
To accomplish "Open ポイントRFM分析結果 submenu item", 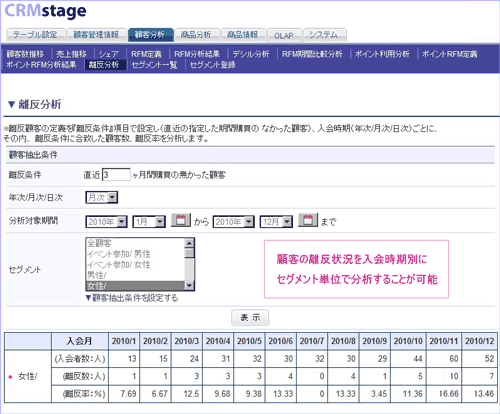I will coord(41,65).
